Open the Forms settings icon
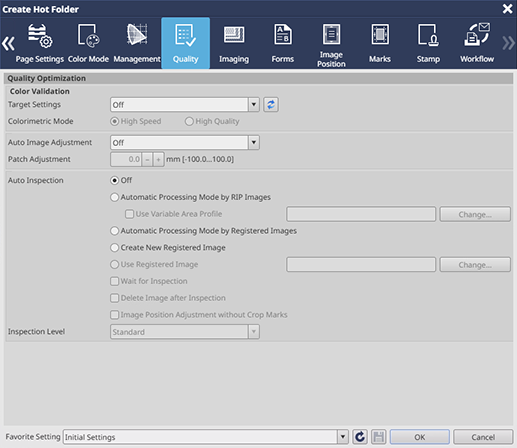 [283, 34]
